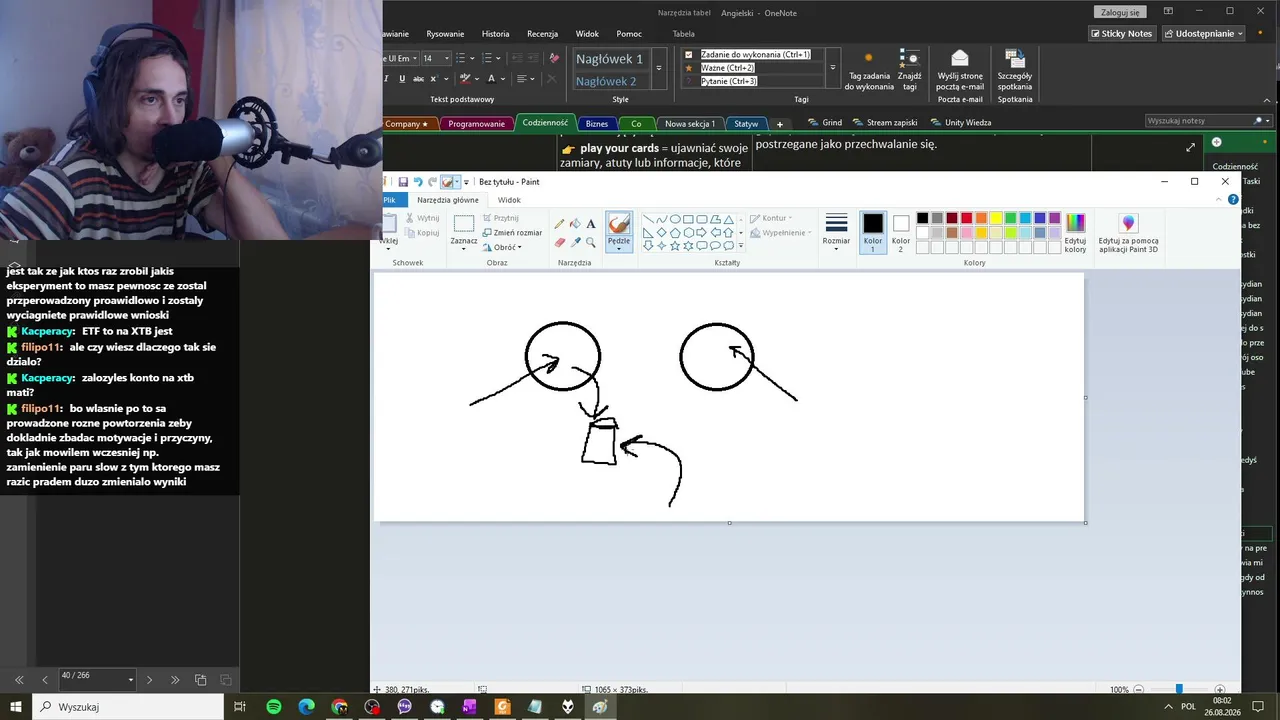Pick the red color swatch in Paint
This screenshot has height=720, width=1280.
[x=966, y=218]
